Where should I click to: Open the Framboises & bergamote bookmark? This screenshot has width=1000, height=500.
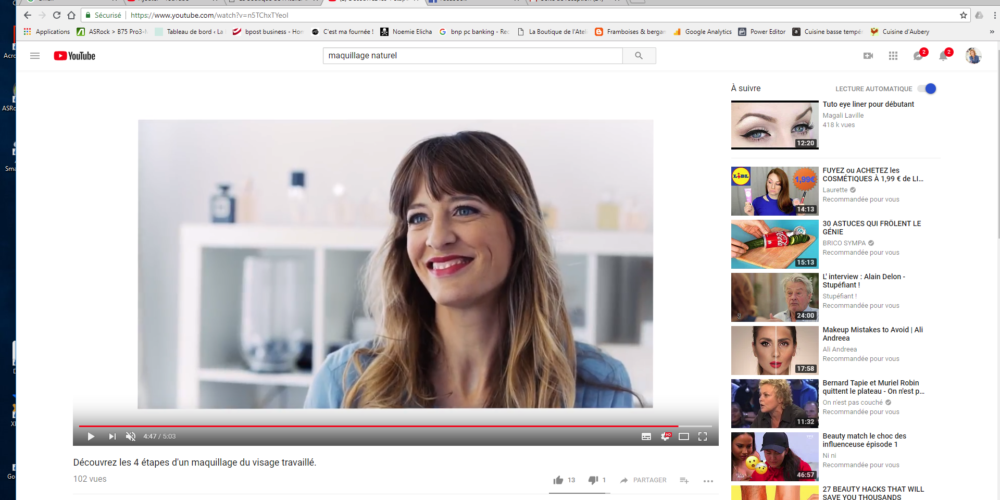(x=630, y=31)
